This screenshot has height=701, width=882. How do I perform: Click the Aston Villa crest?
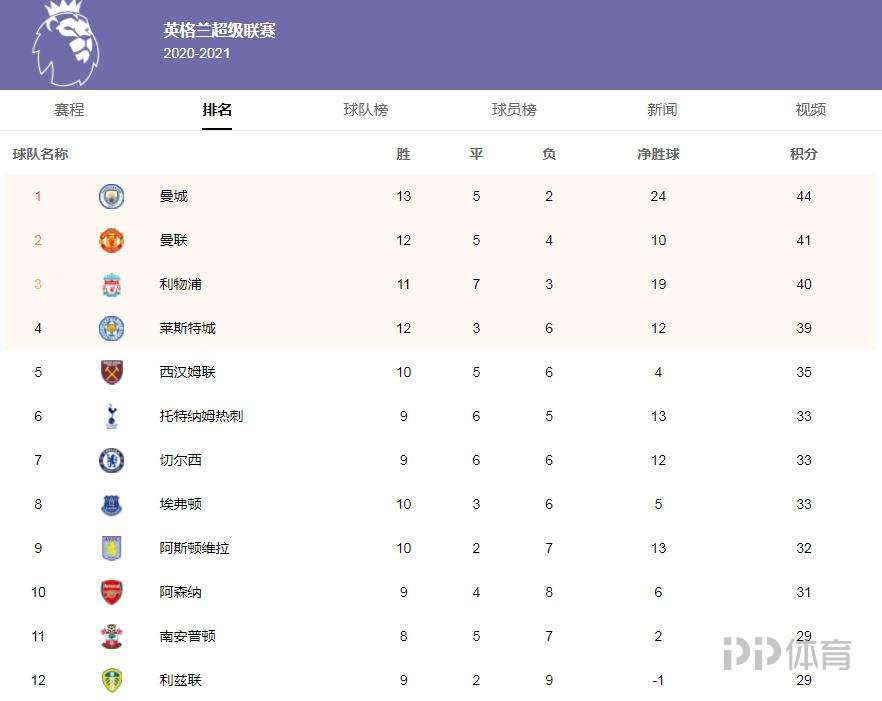[x=111, y=548]
